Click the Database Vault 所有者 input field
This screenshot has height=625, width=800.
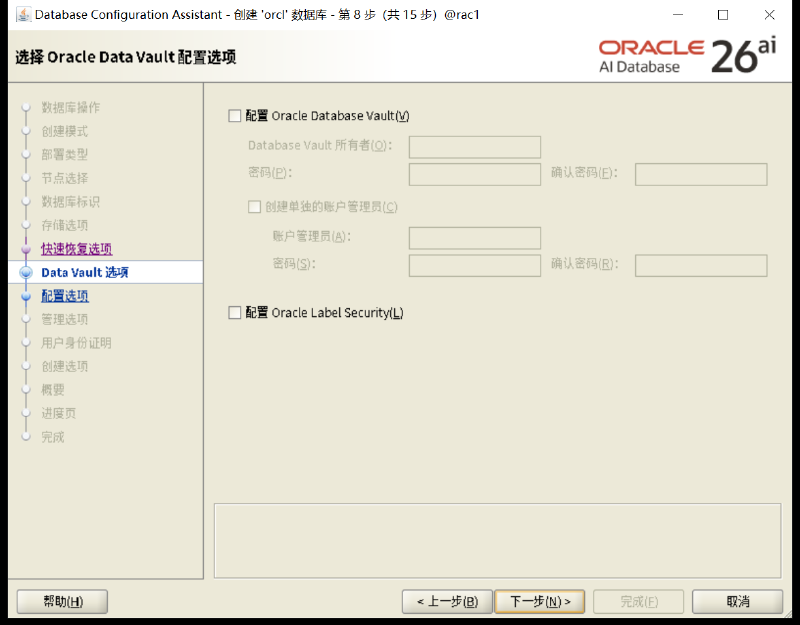coord(474,147)
